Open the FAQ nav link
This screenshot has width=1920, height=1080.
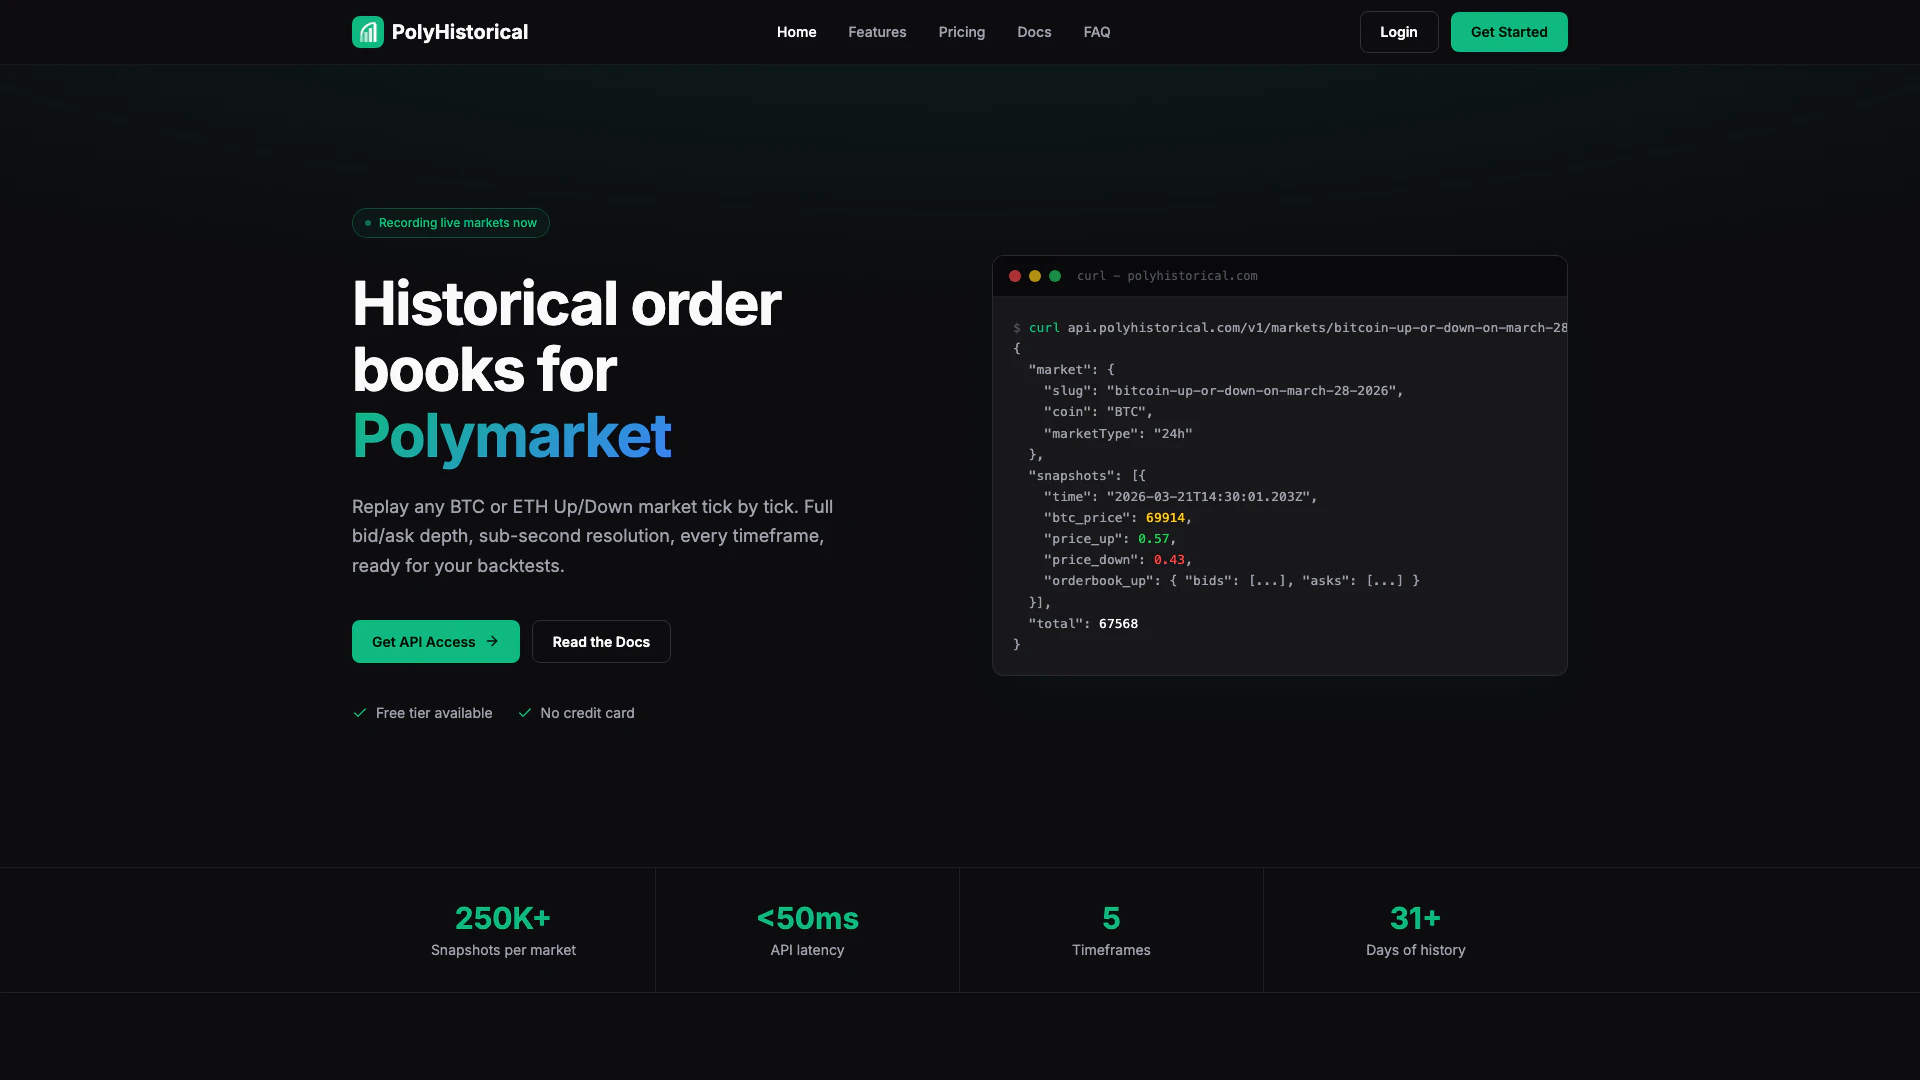[x=1096, y=32]
